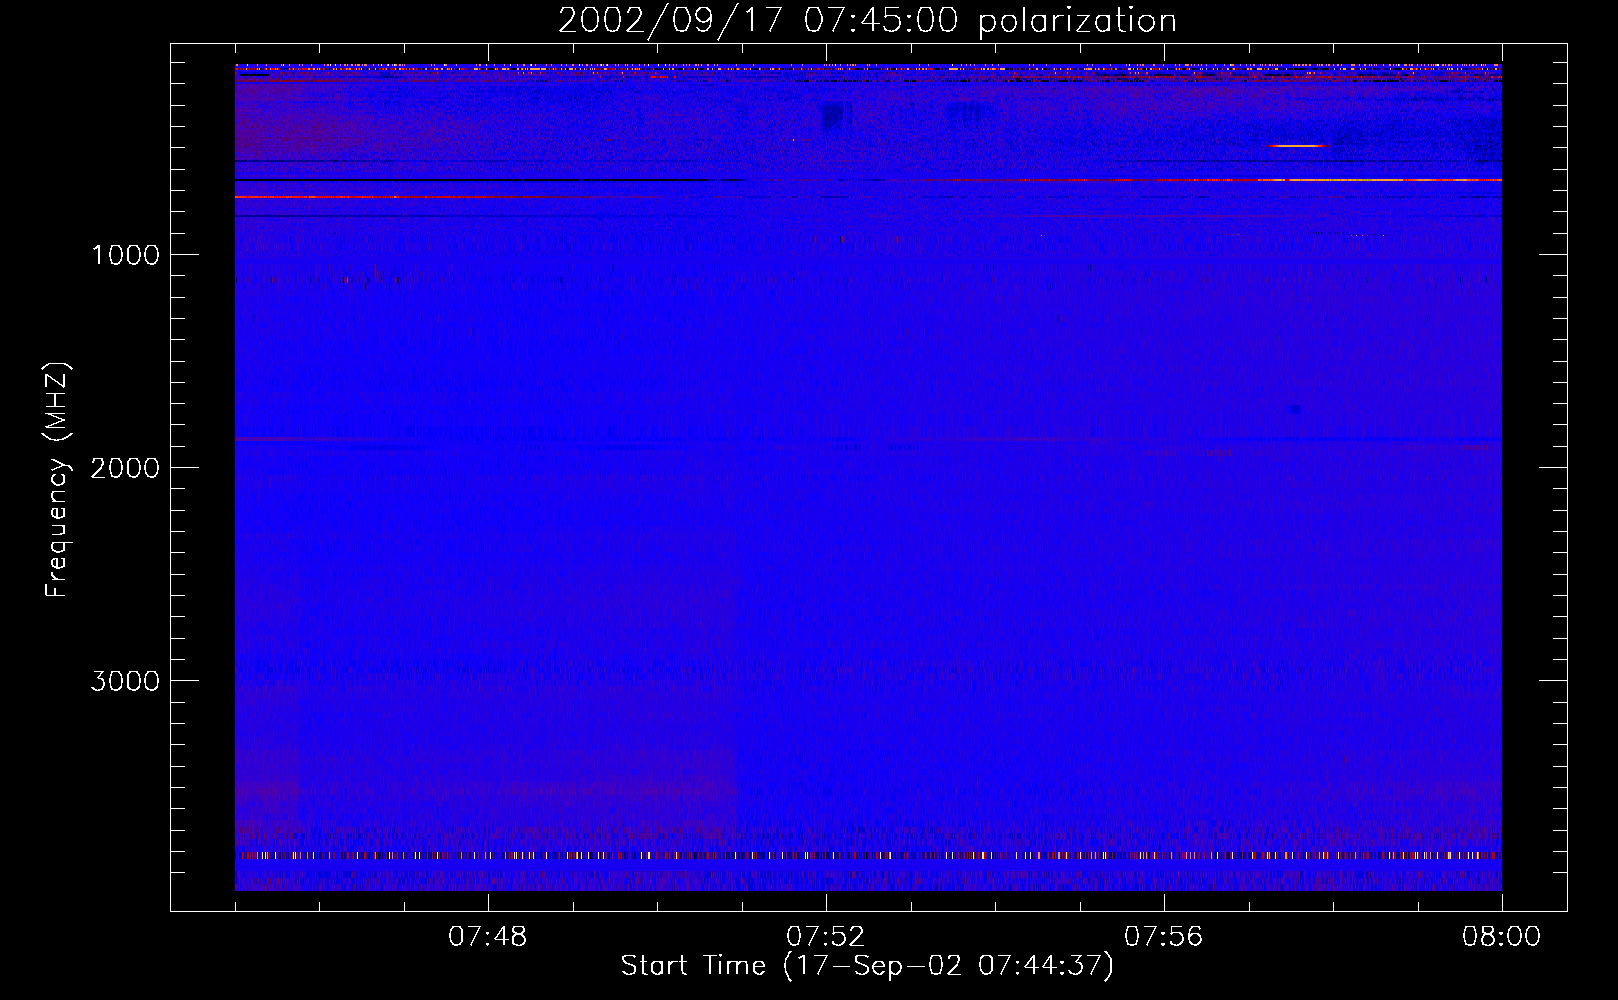Click the plot title '2002/09/17 07:45:00 polarization'
Image resolution: width=1618 pixels, height=1000 pixels.
coord(867,21)
